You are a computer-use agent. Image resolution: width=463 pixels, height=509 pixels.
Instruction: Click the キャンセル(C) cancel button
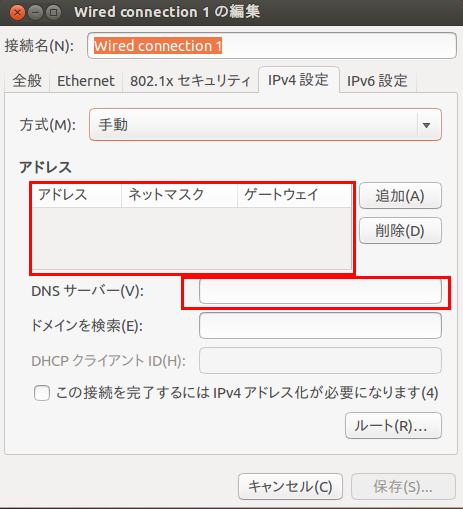[x=290, y=487]
